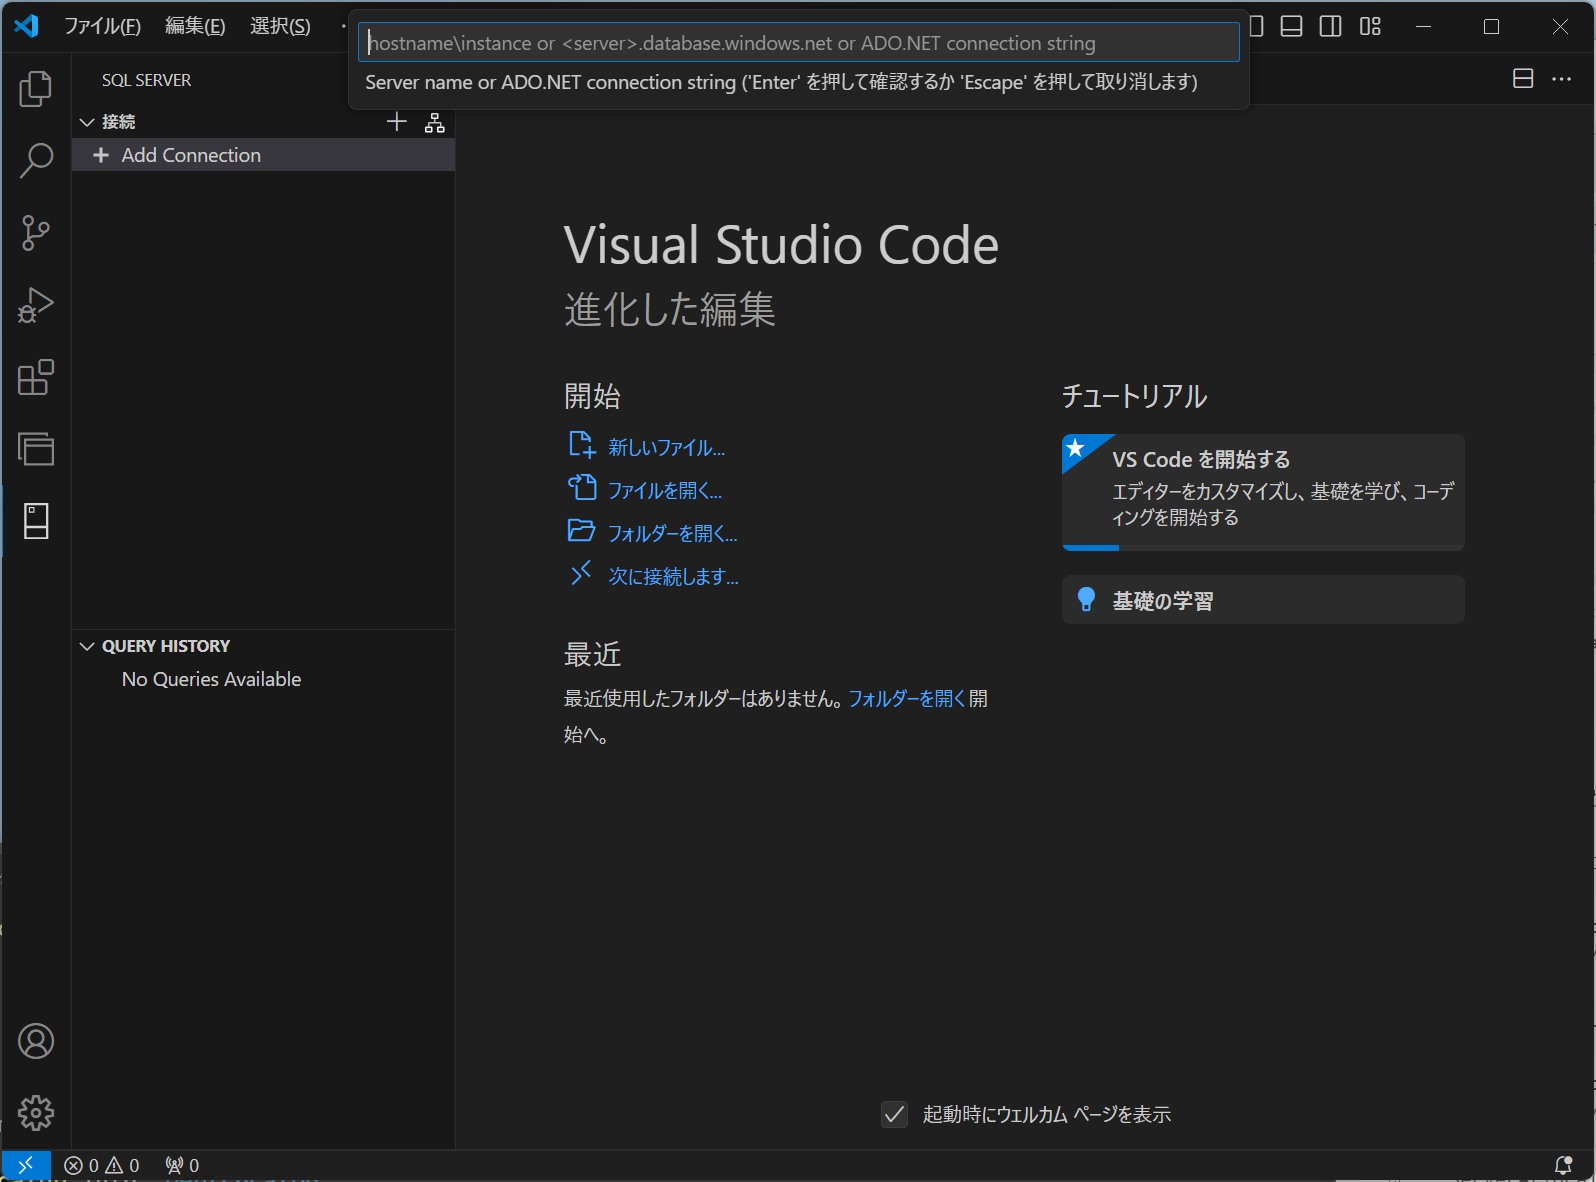Click the VS Code logo icon
Screen dimensions: 1596x1182
pyautogui.click(x=26, y=26)
